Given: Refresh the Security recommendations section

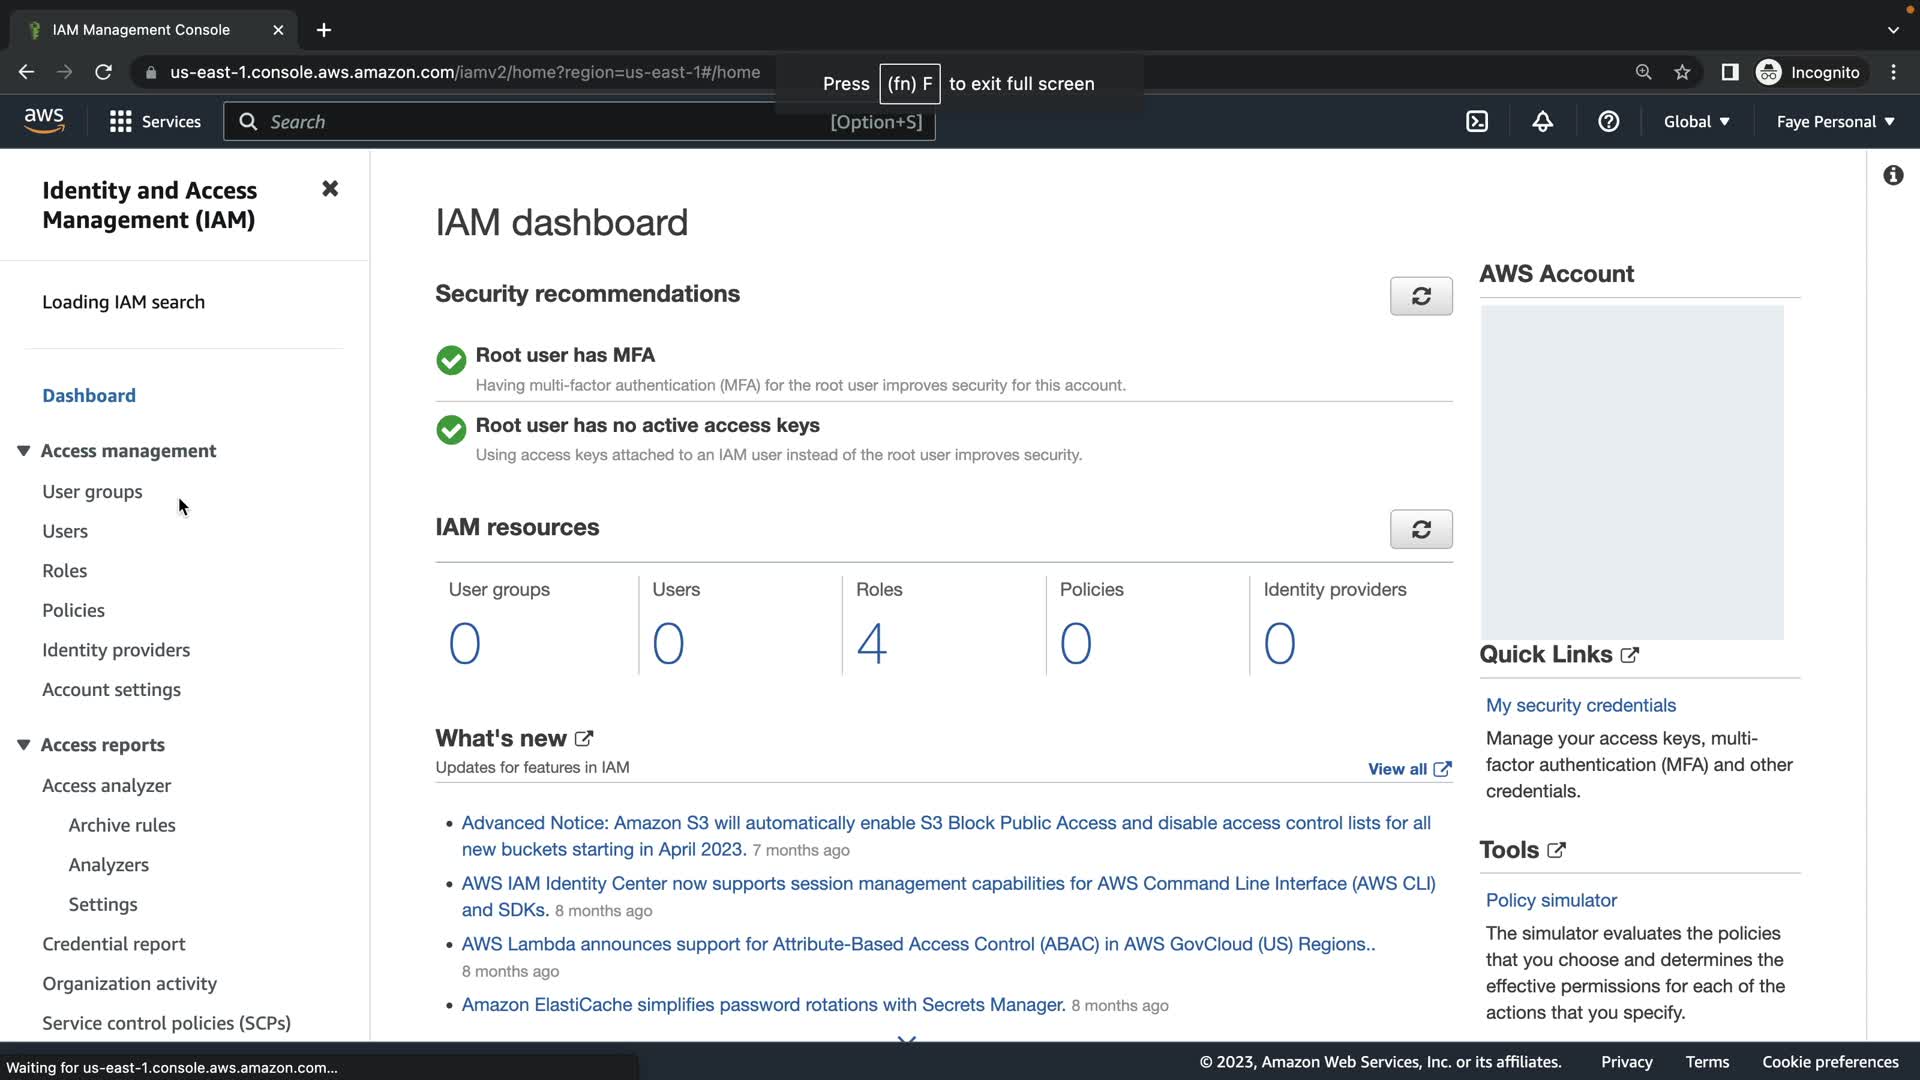Looking at the screenshot, I should pyautogui.click(x=1420, y=296).
